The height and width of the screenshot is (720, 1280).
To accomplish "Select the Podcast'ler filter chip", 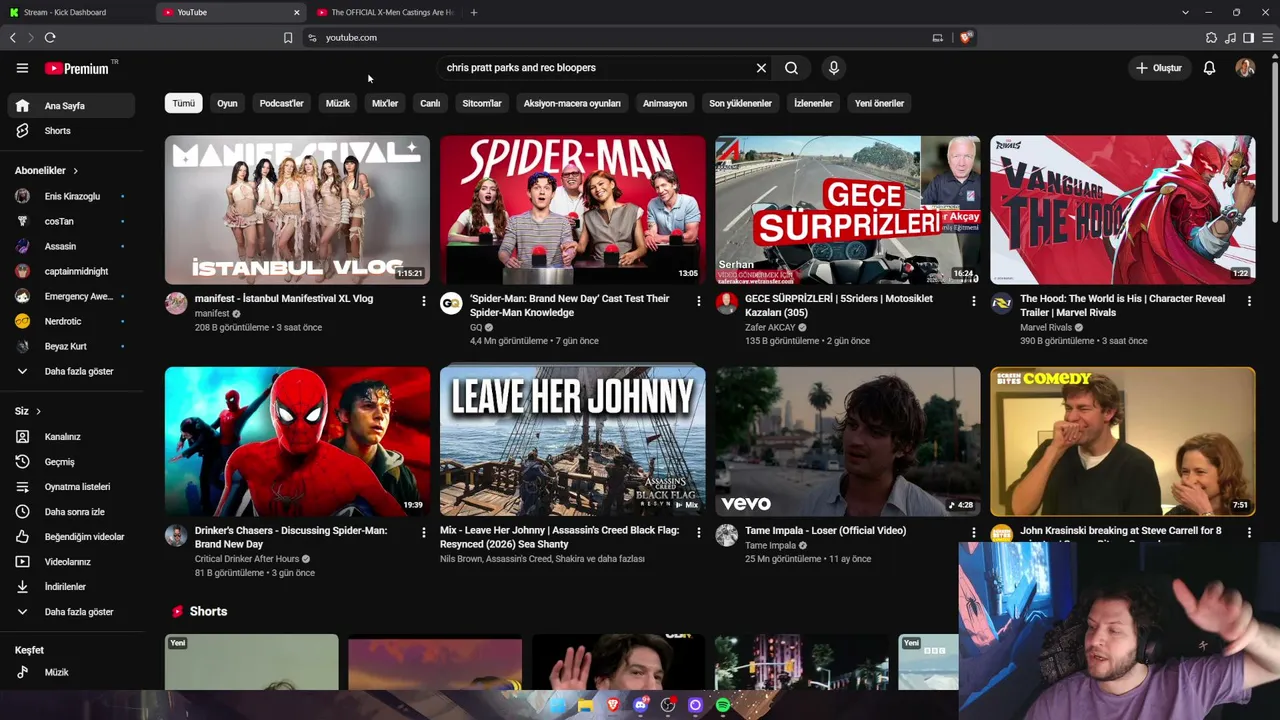I will [x=281, y=103].
